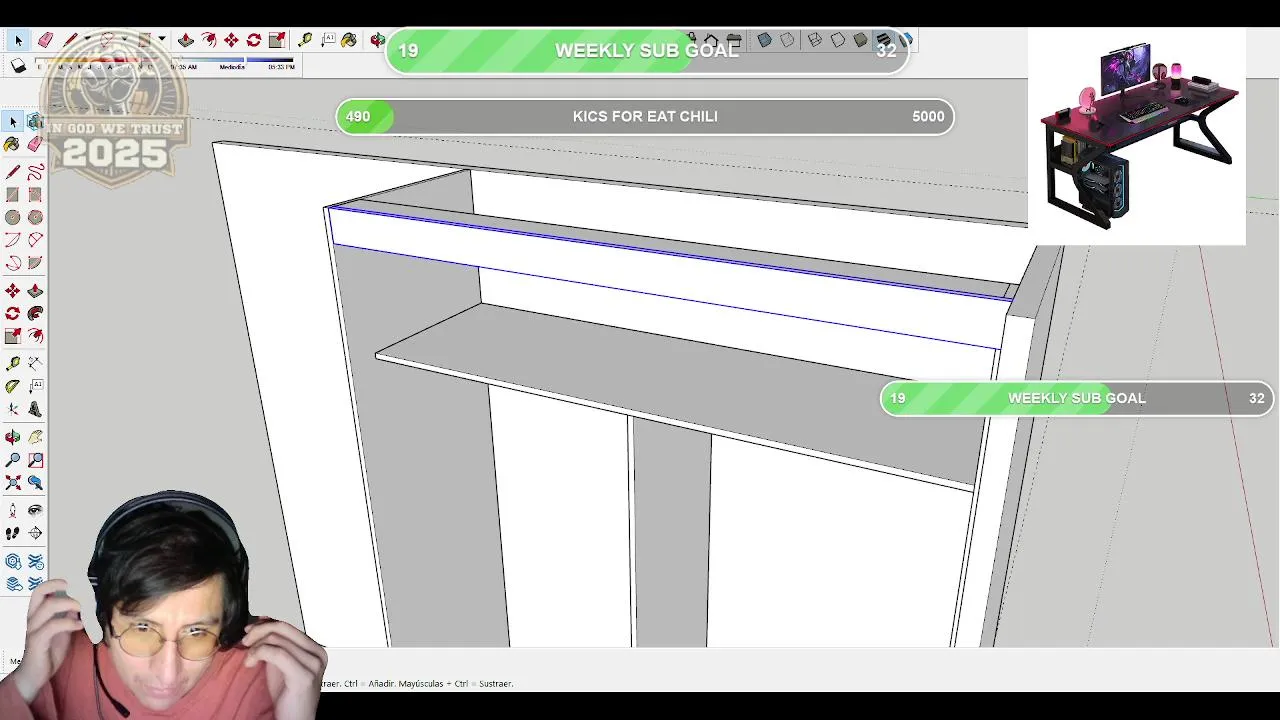Select the Look Around eye tool
This screenshot has width=1280, height=720.
(x=35, y=510)
